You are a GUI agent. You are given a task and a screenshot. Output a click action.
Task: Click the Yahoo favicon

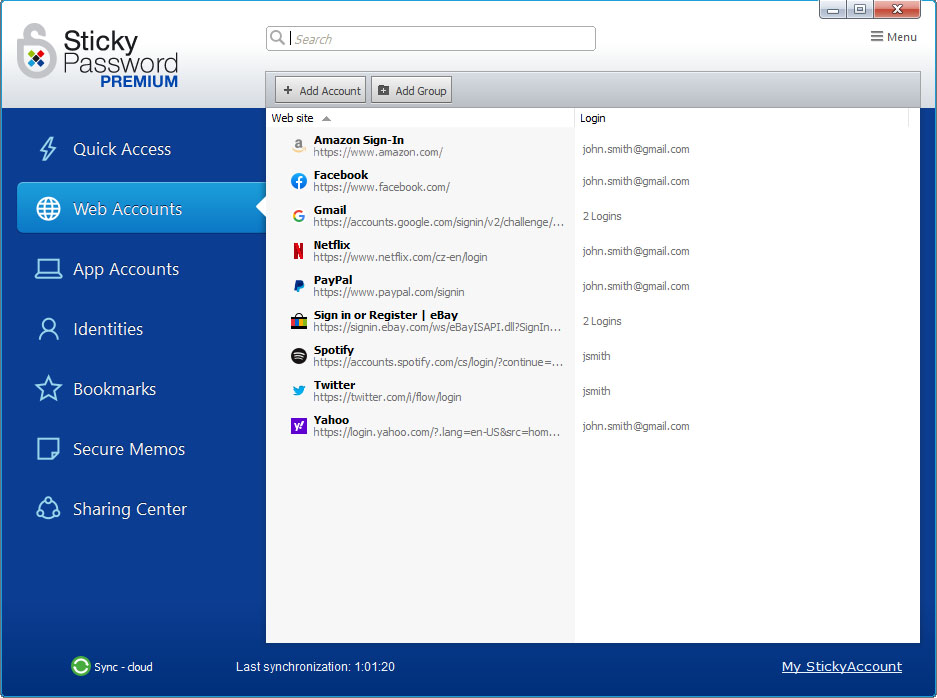(299, 425)
